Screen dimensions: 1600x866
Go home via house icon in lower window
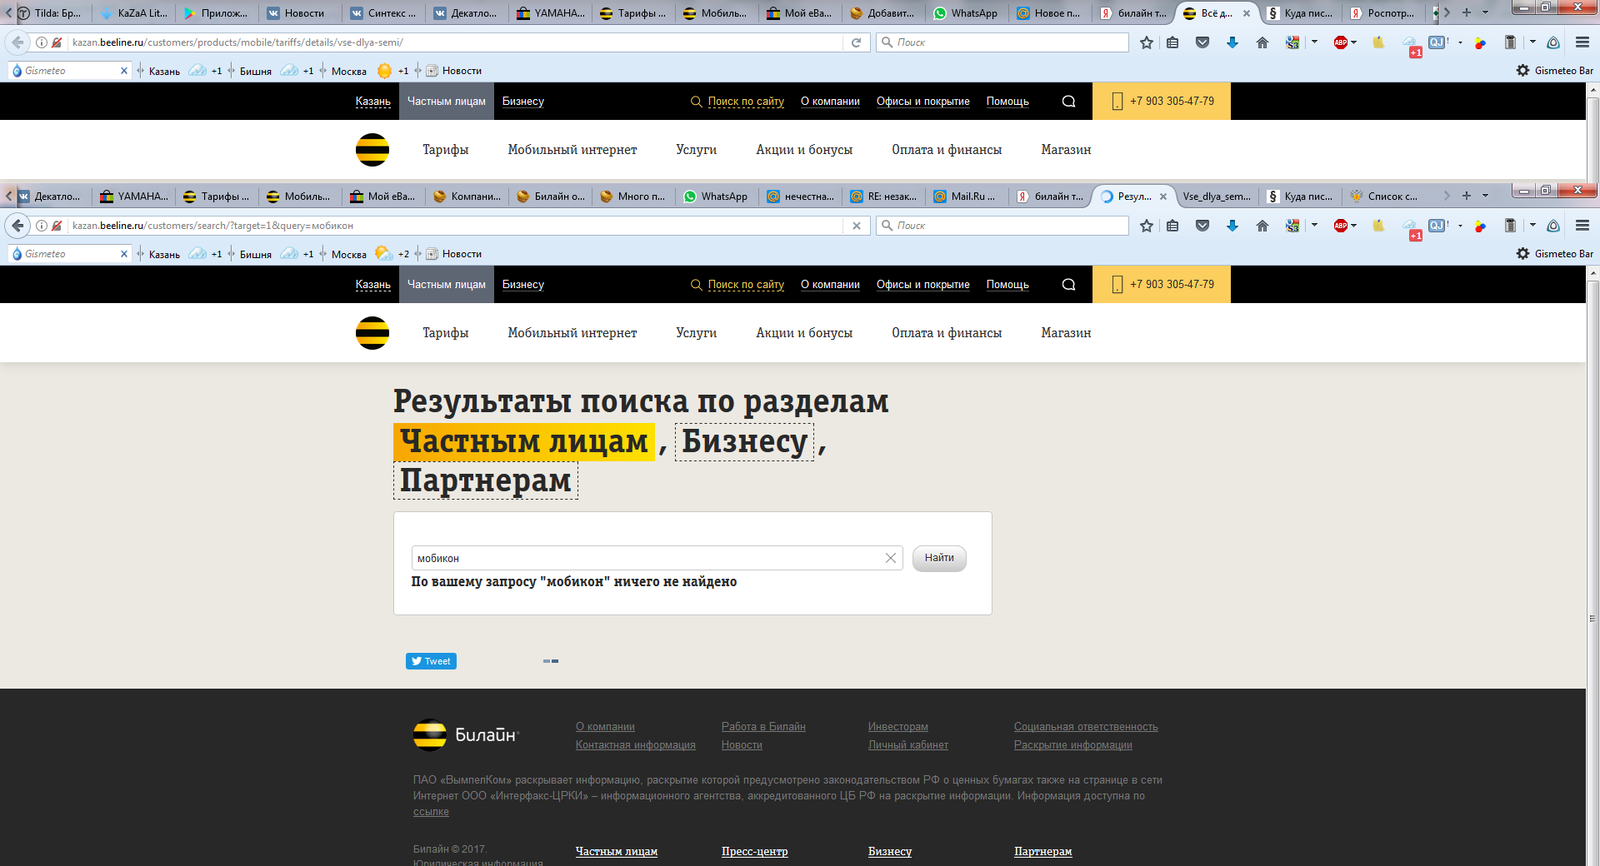click(1262, 226)
